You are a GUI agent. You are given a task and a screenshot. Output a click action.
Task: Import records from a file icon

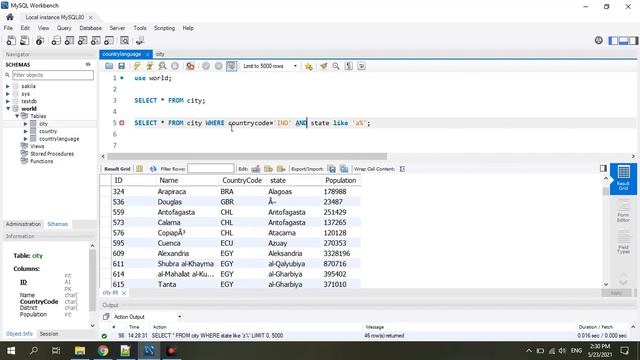(344, 169)
